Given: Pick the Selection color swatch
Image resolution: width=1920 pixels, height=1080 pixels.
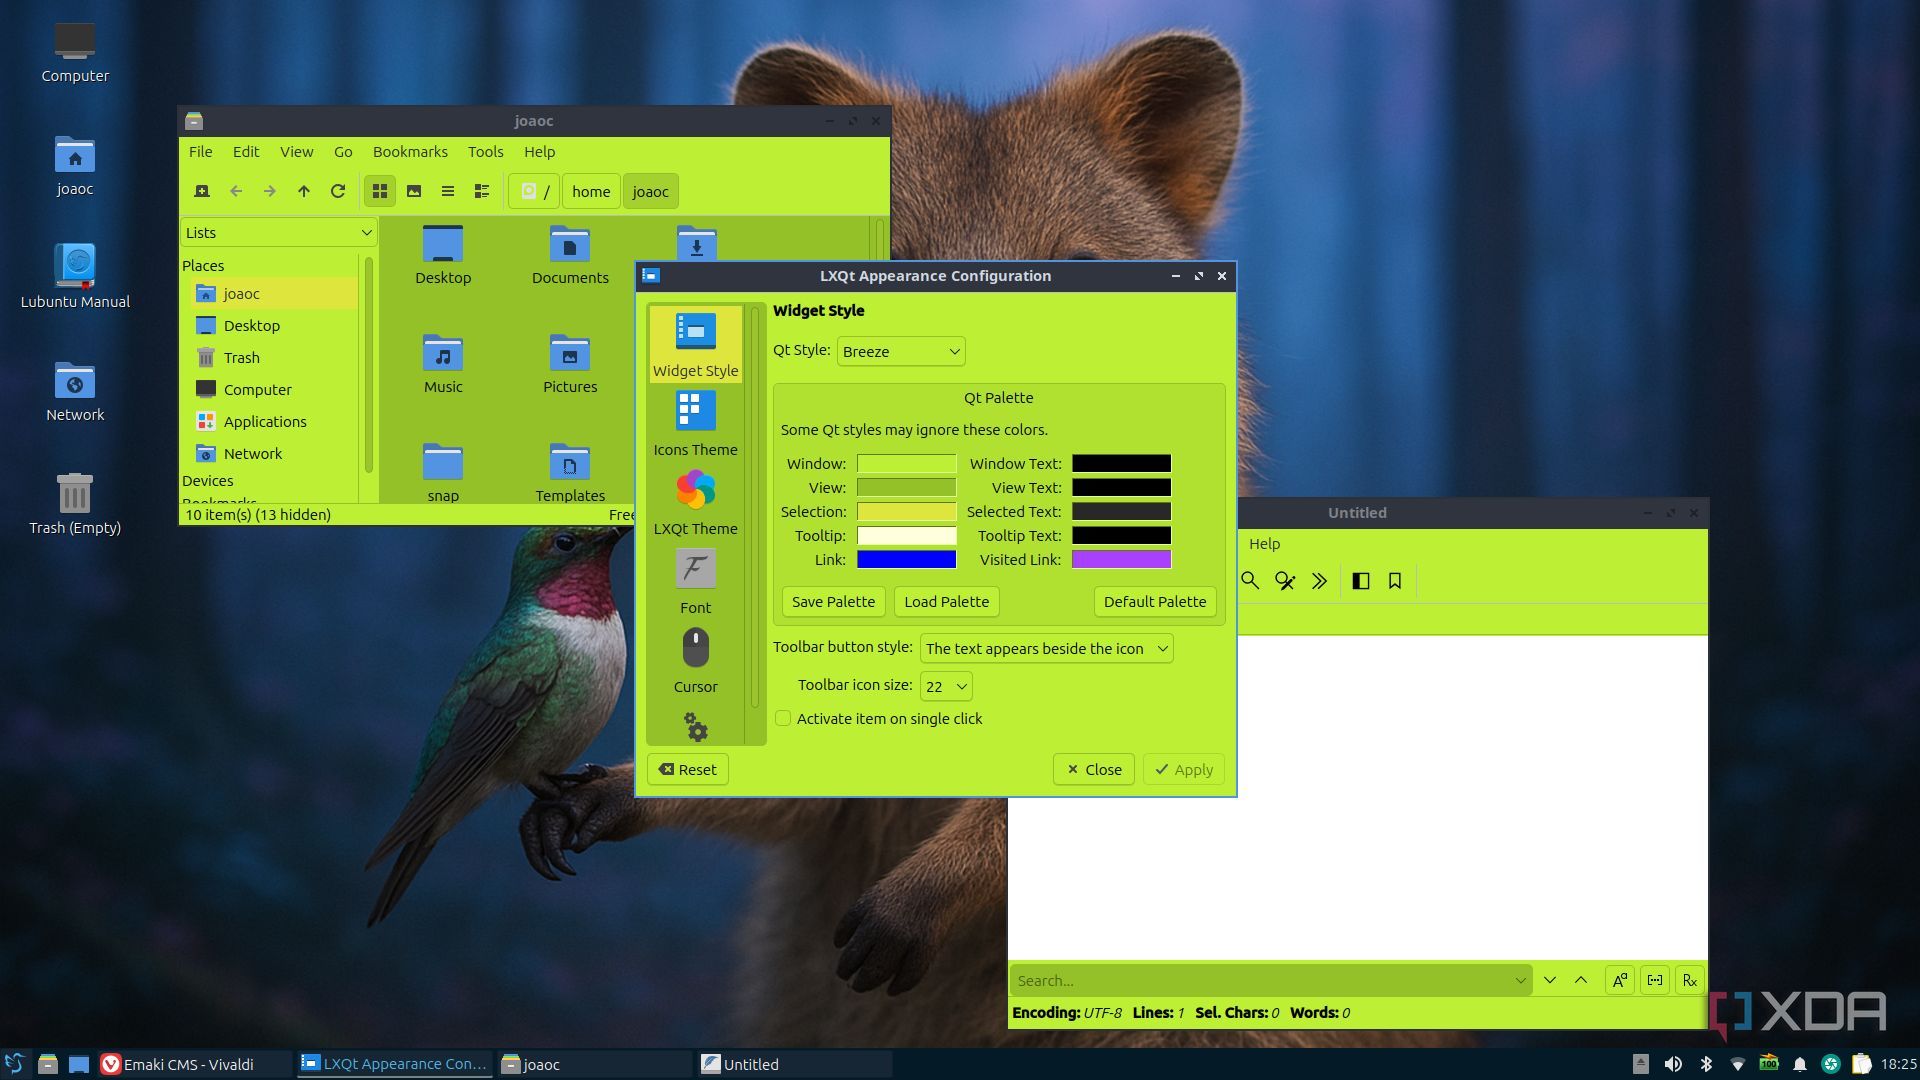Looking at the screenshot, I should (906, 511).
